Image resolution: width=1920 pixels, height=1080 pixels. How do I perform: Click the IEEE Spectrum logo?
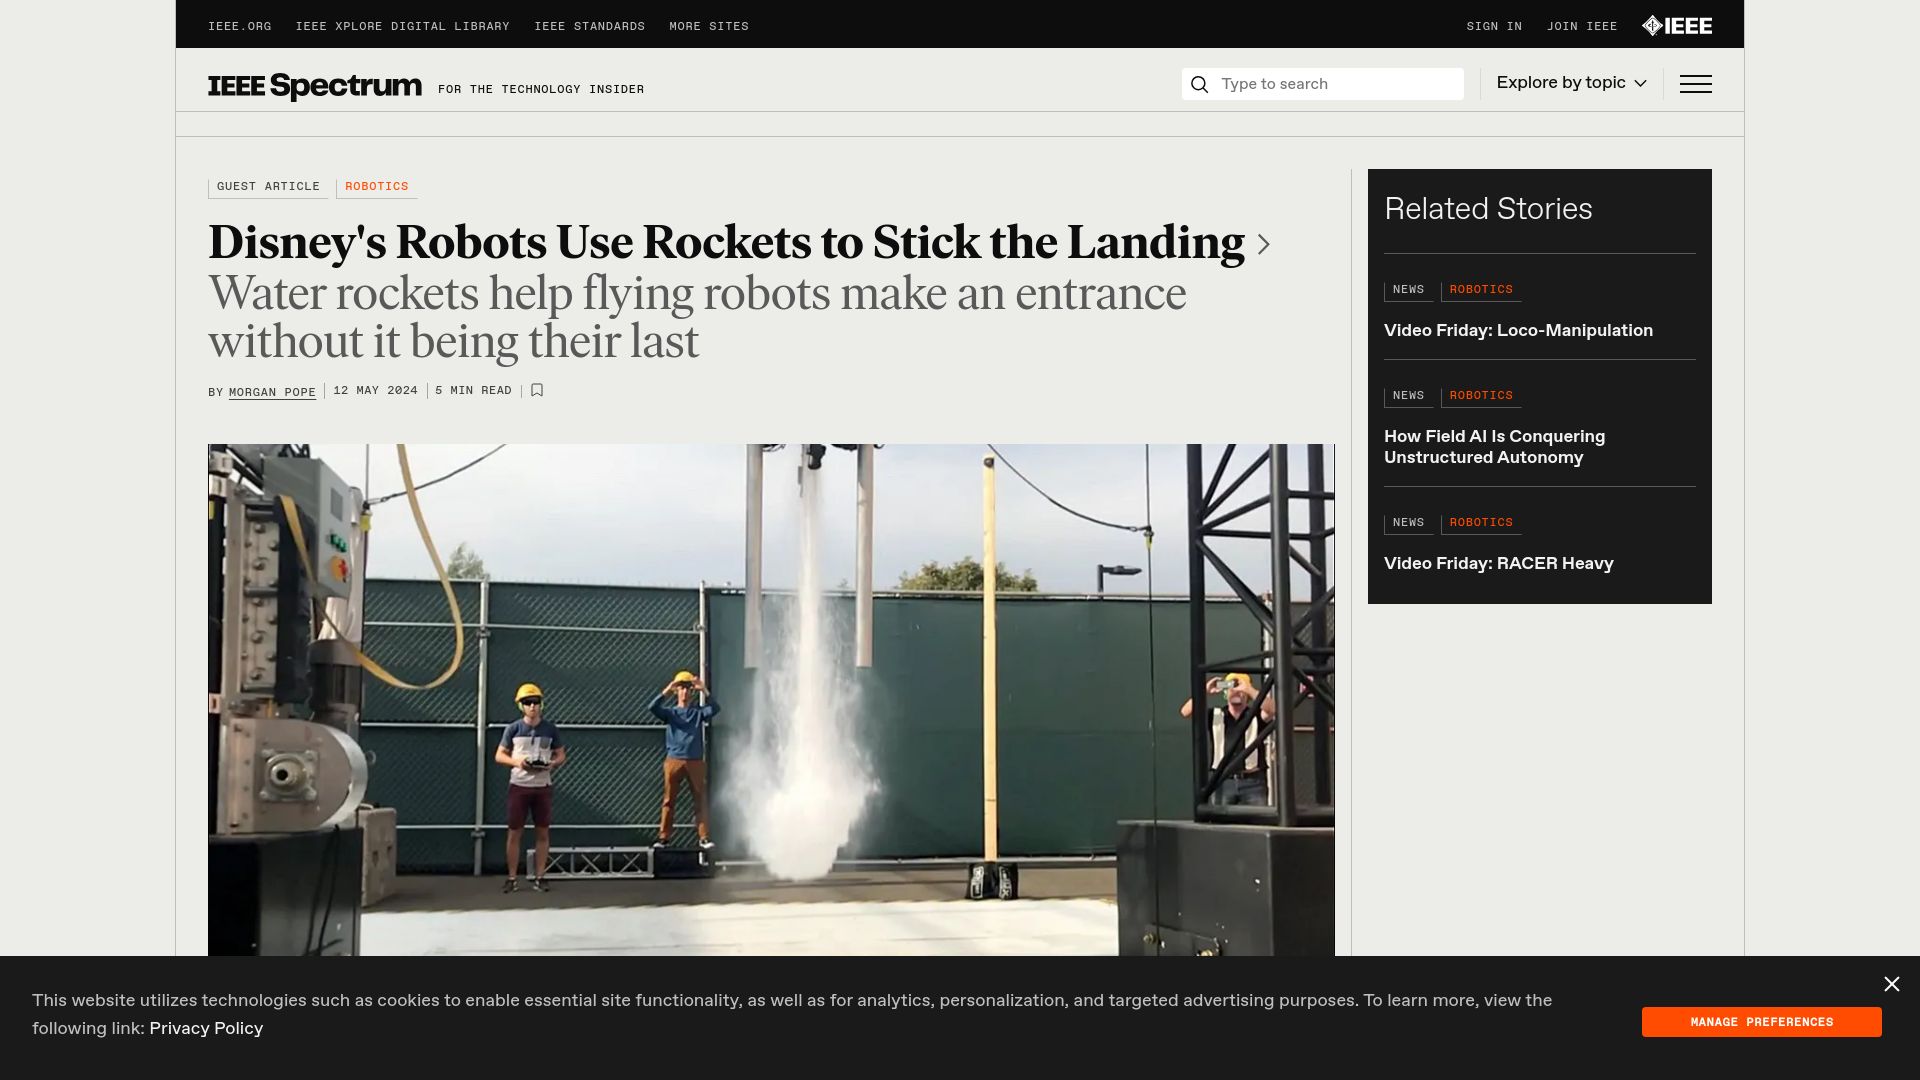point(315,86)
